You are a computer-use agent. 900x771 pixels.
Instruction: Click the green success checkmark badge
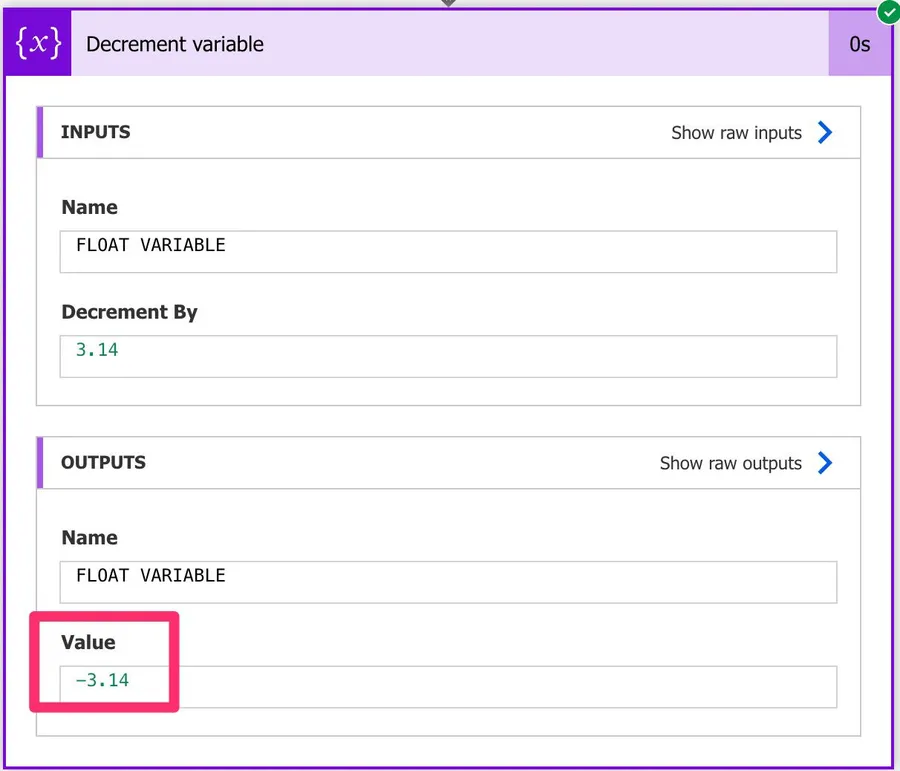click(x=887, y=12)
